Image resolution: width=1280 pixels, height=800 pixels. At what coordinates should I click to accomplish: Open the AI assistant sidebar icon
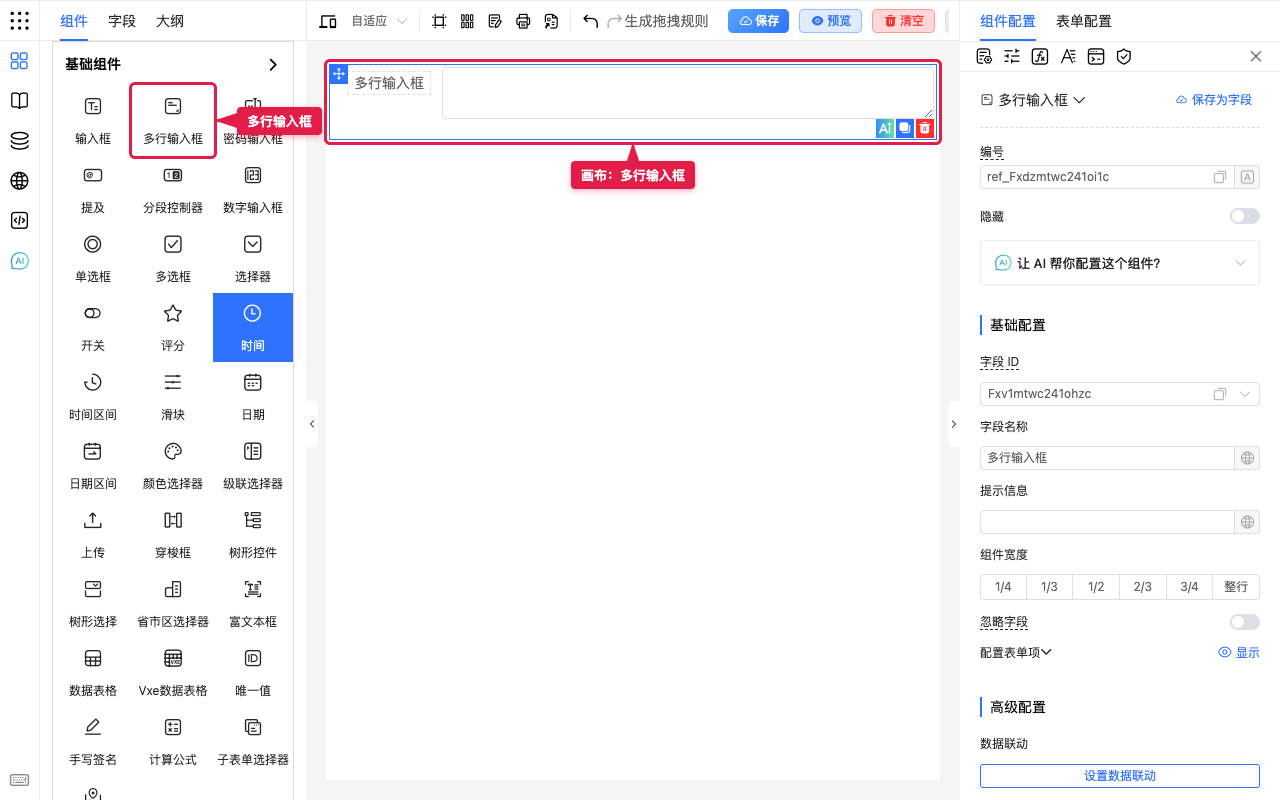[19, 261]
